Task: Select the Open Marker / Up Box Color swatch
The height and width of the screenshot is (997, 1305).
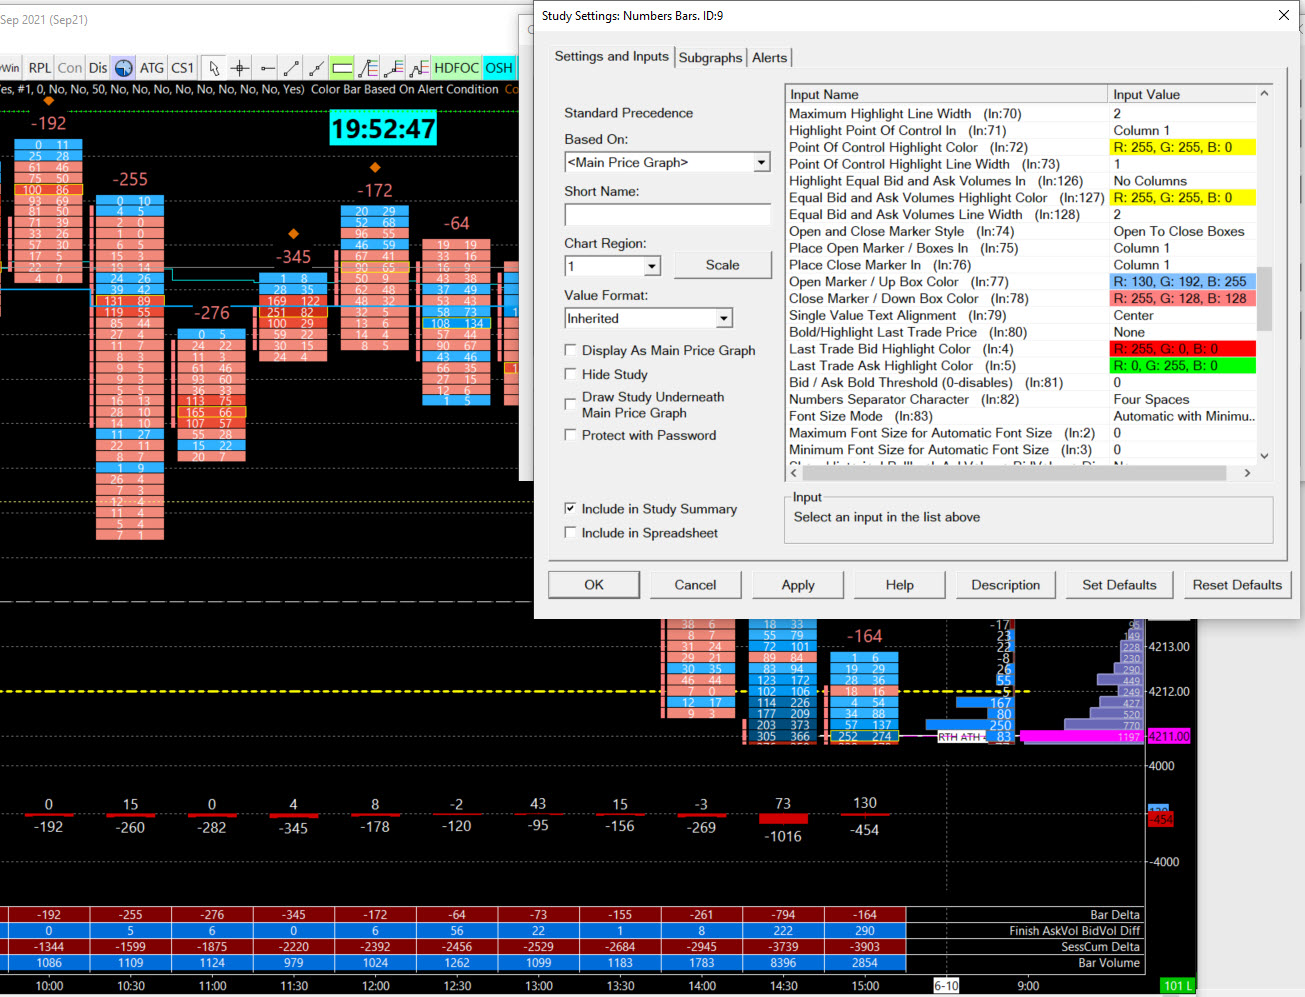Action: 1183,282
